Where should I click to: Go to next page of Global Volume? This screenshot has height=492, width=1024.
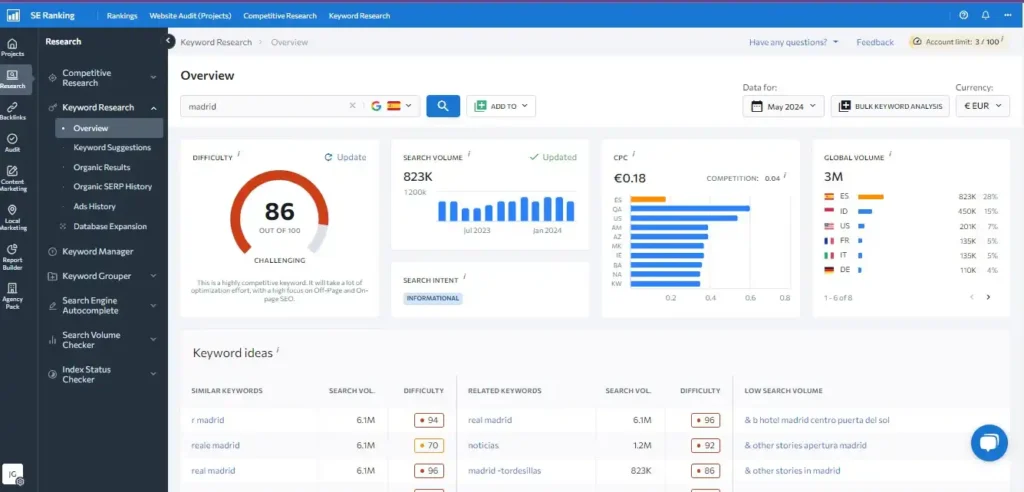click(x=988, y=297)
